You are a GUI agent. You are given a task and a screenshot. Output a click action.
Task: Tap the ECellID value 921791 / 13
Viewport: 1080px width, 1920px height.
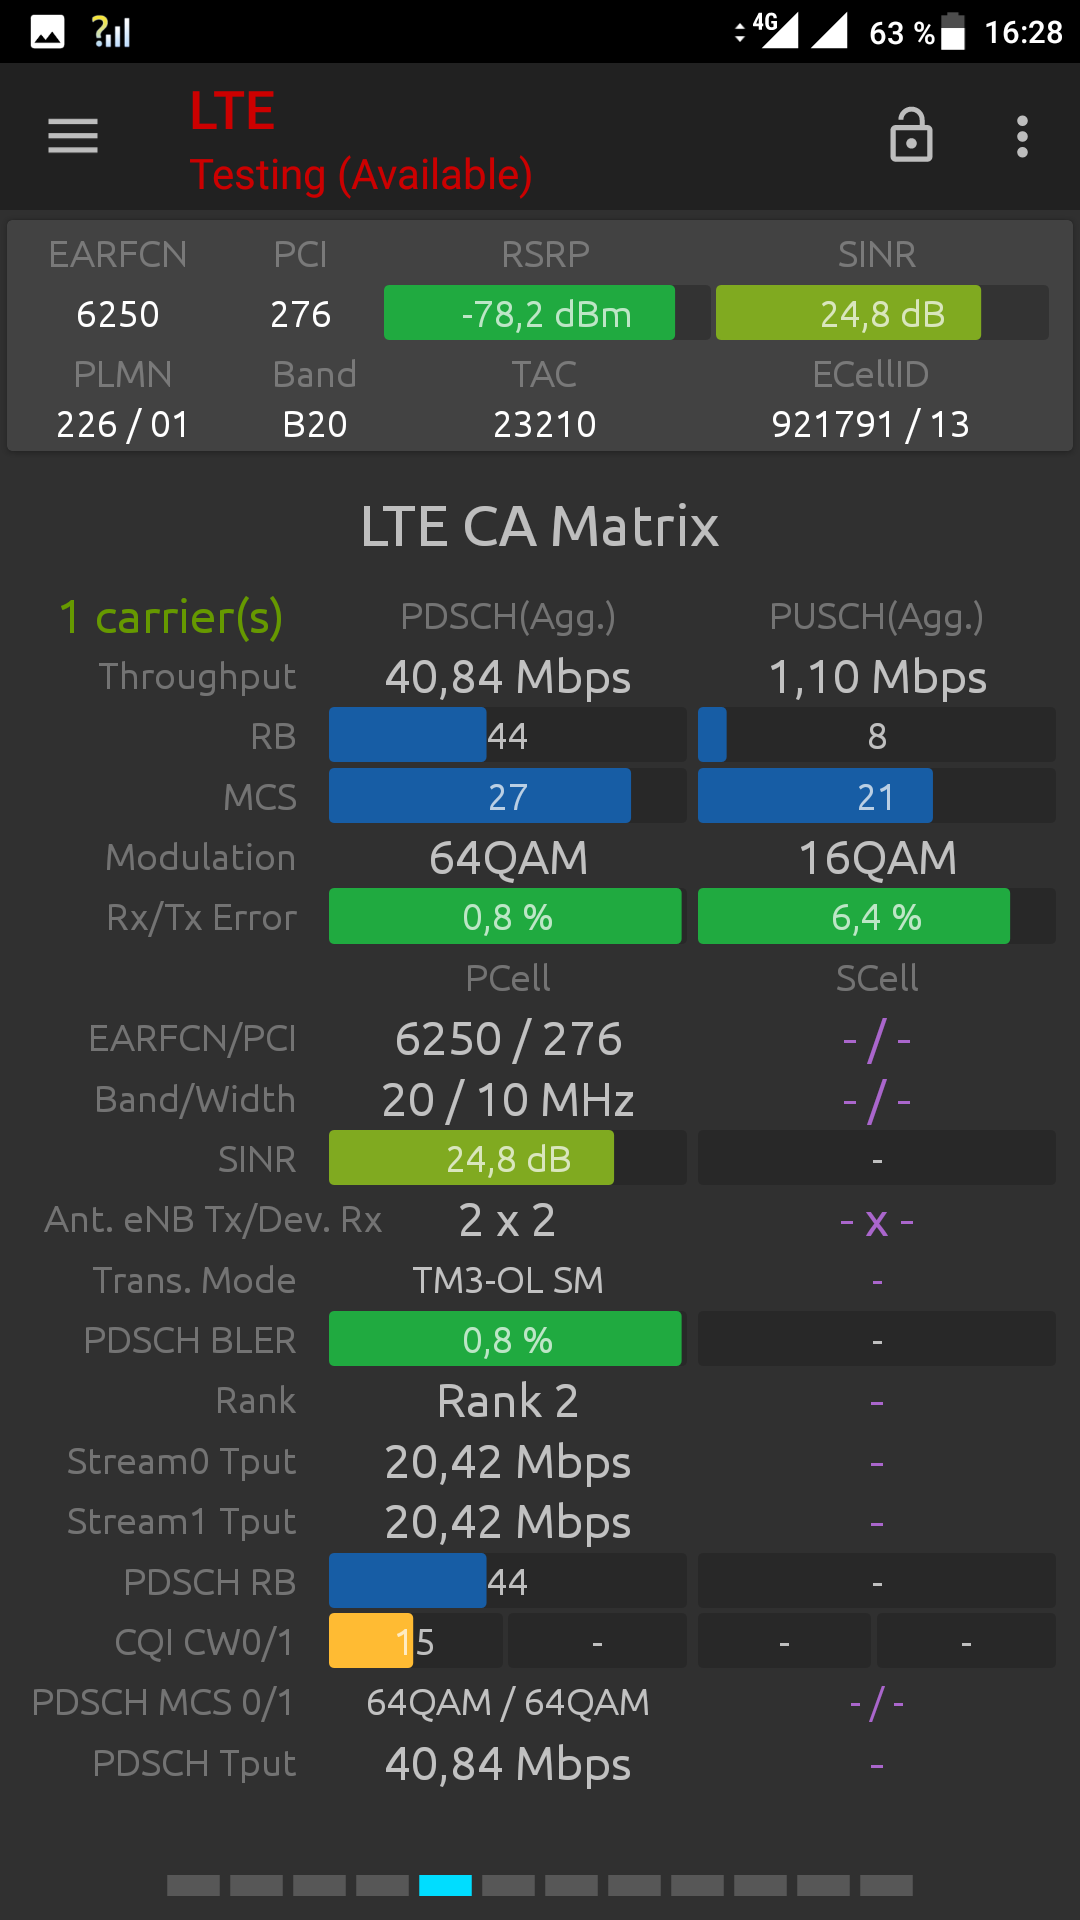coord(870,424)
